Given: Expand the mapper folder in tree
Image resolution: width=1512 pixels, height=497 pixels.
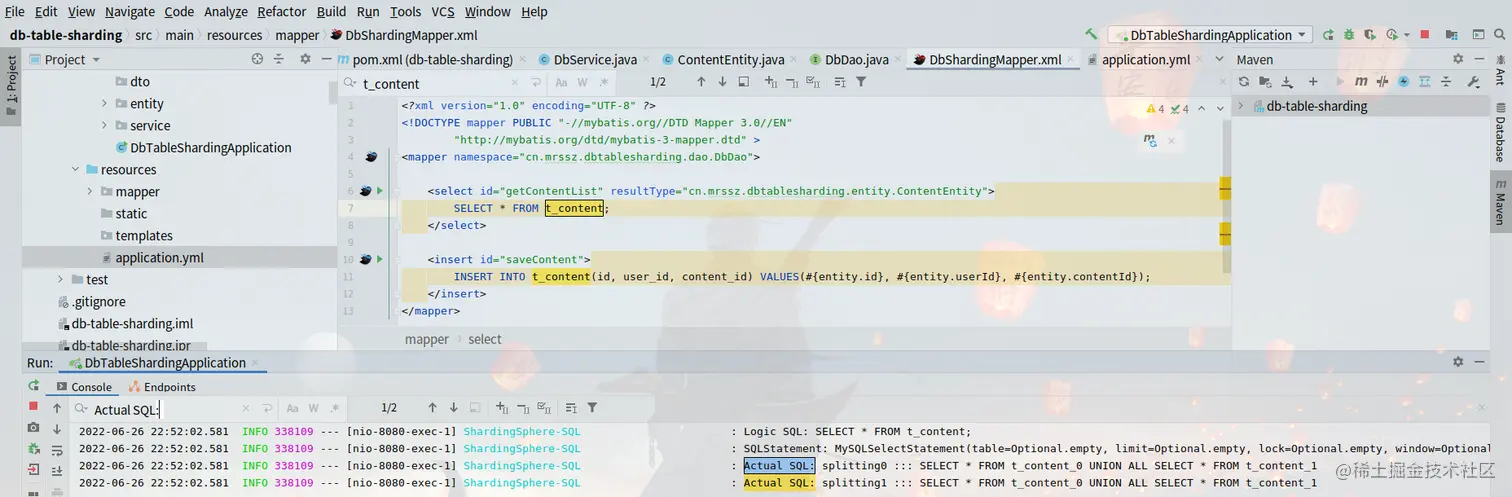Looking at the screenshot, I should point(90,191).
